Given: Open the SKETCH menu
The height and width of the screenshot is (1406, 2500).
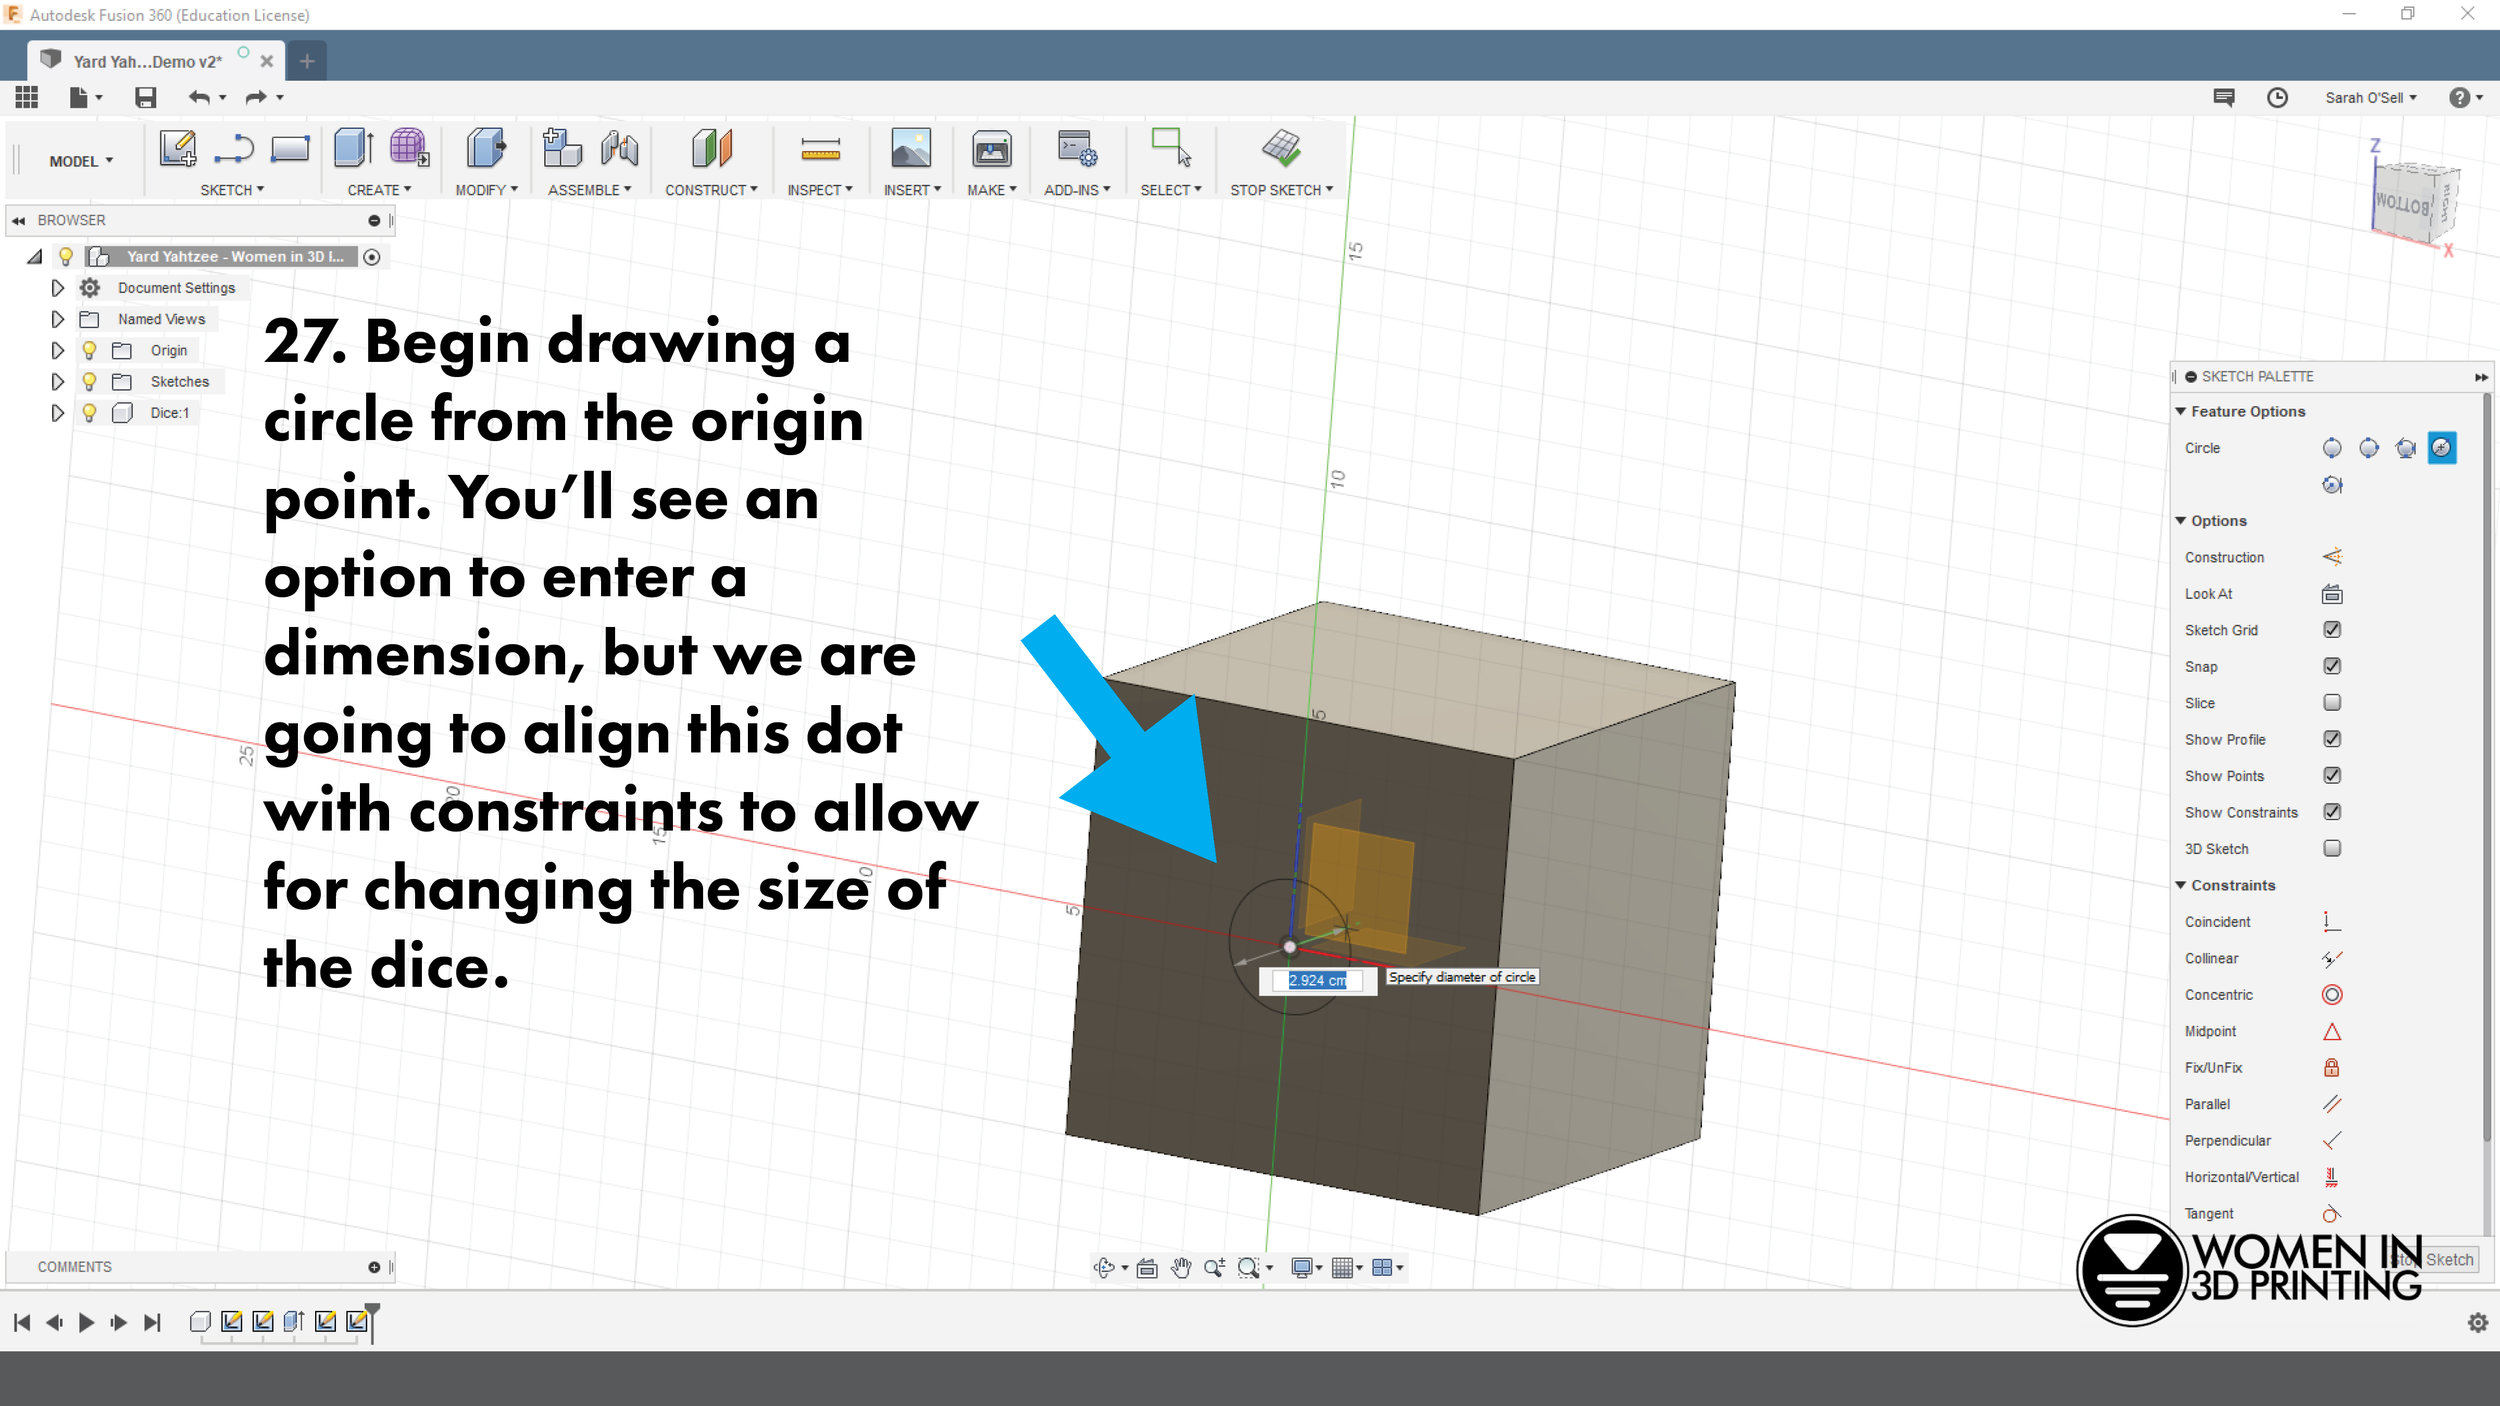Looking at the screenshot, I should pos(232,190).
